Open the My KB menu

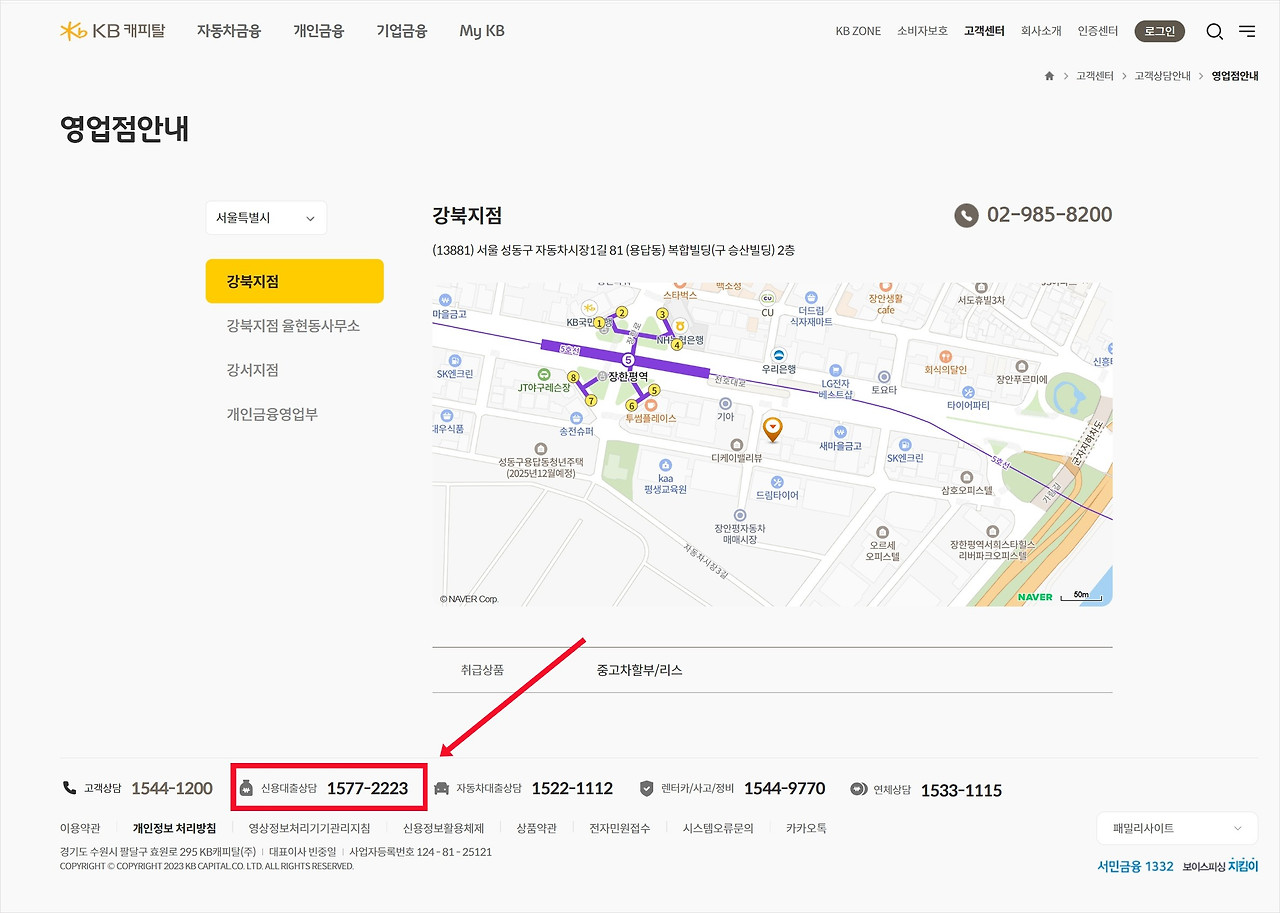tap(482, 31)
